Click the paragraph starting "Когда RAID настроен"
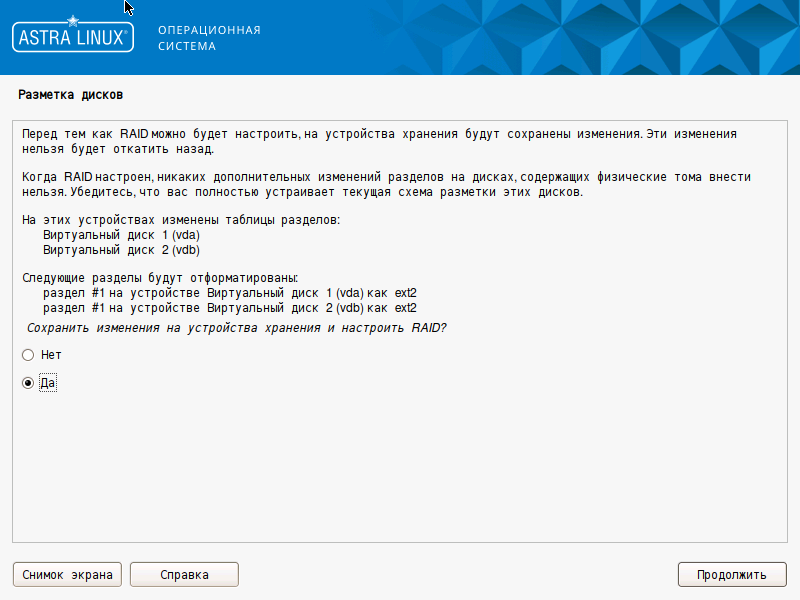The image size is (800, 600). 380,184
